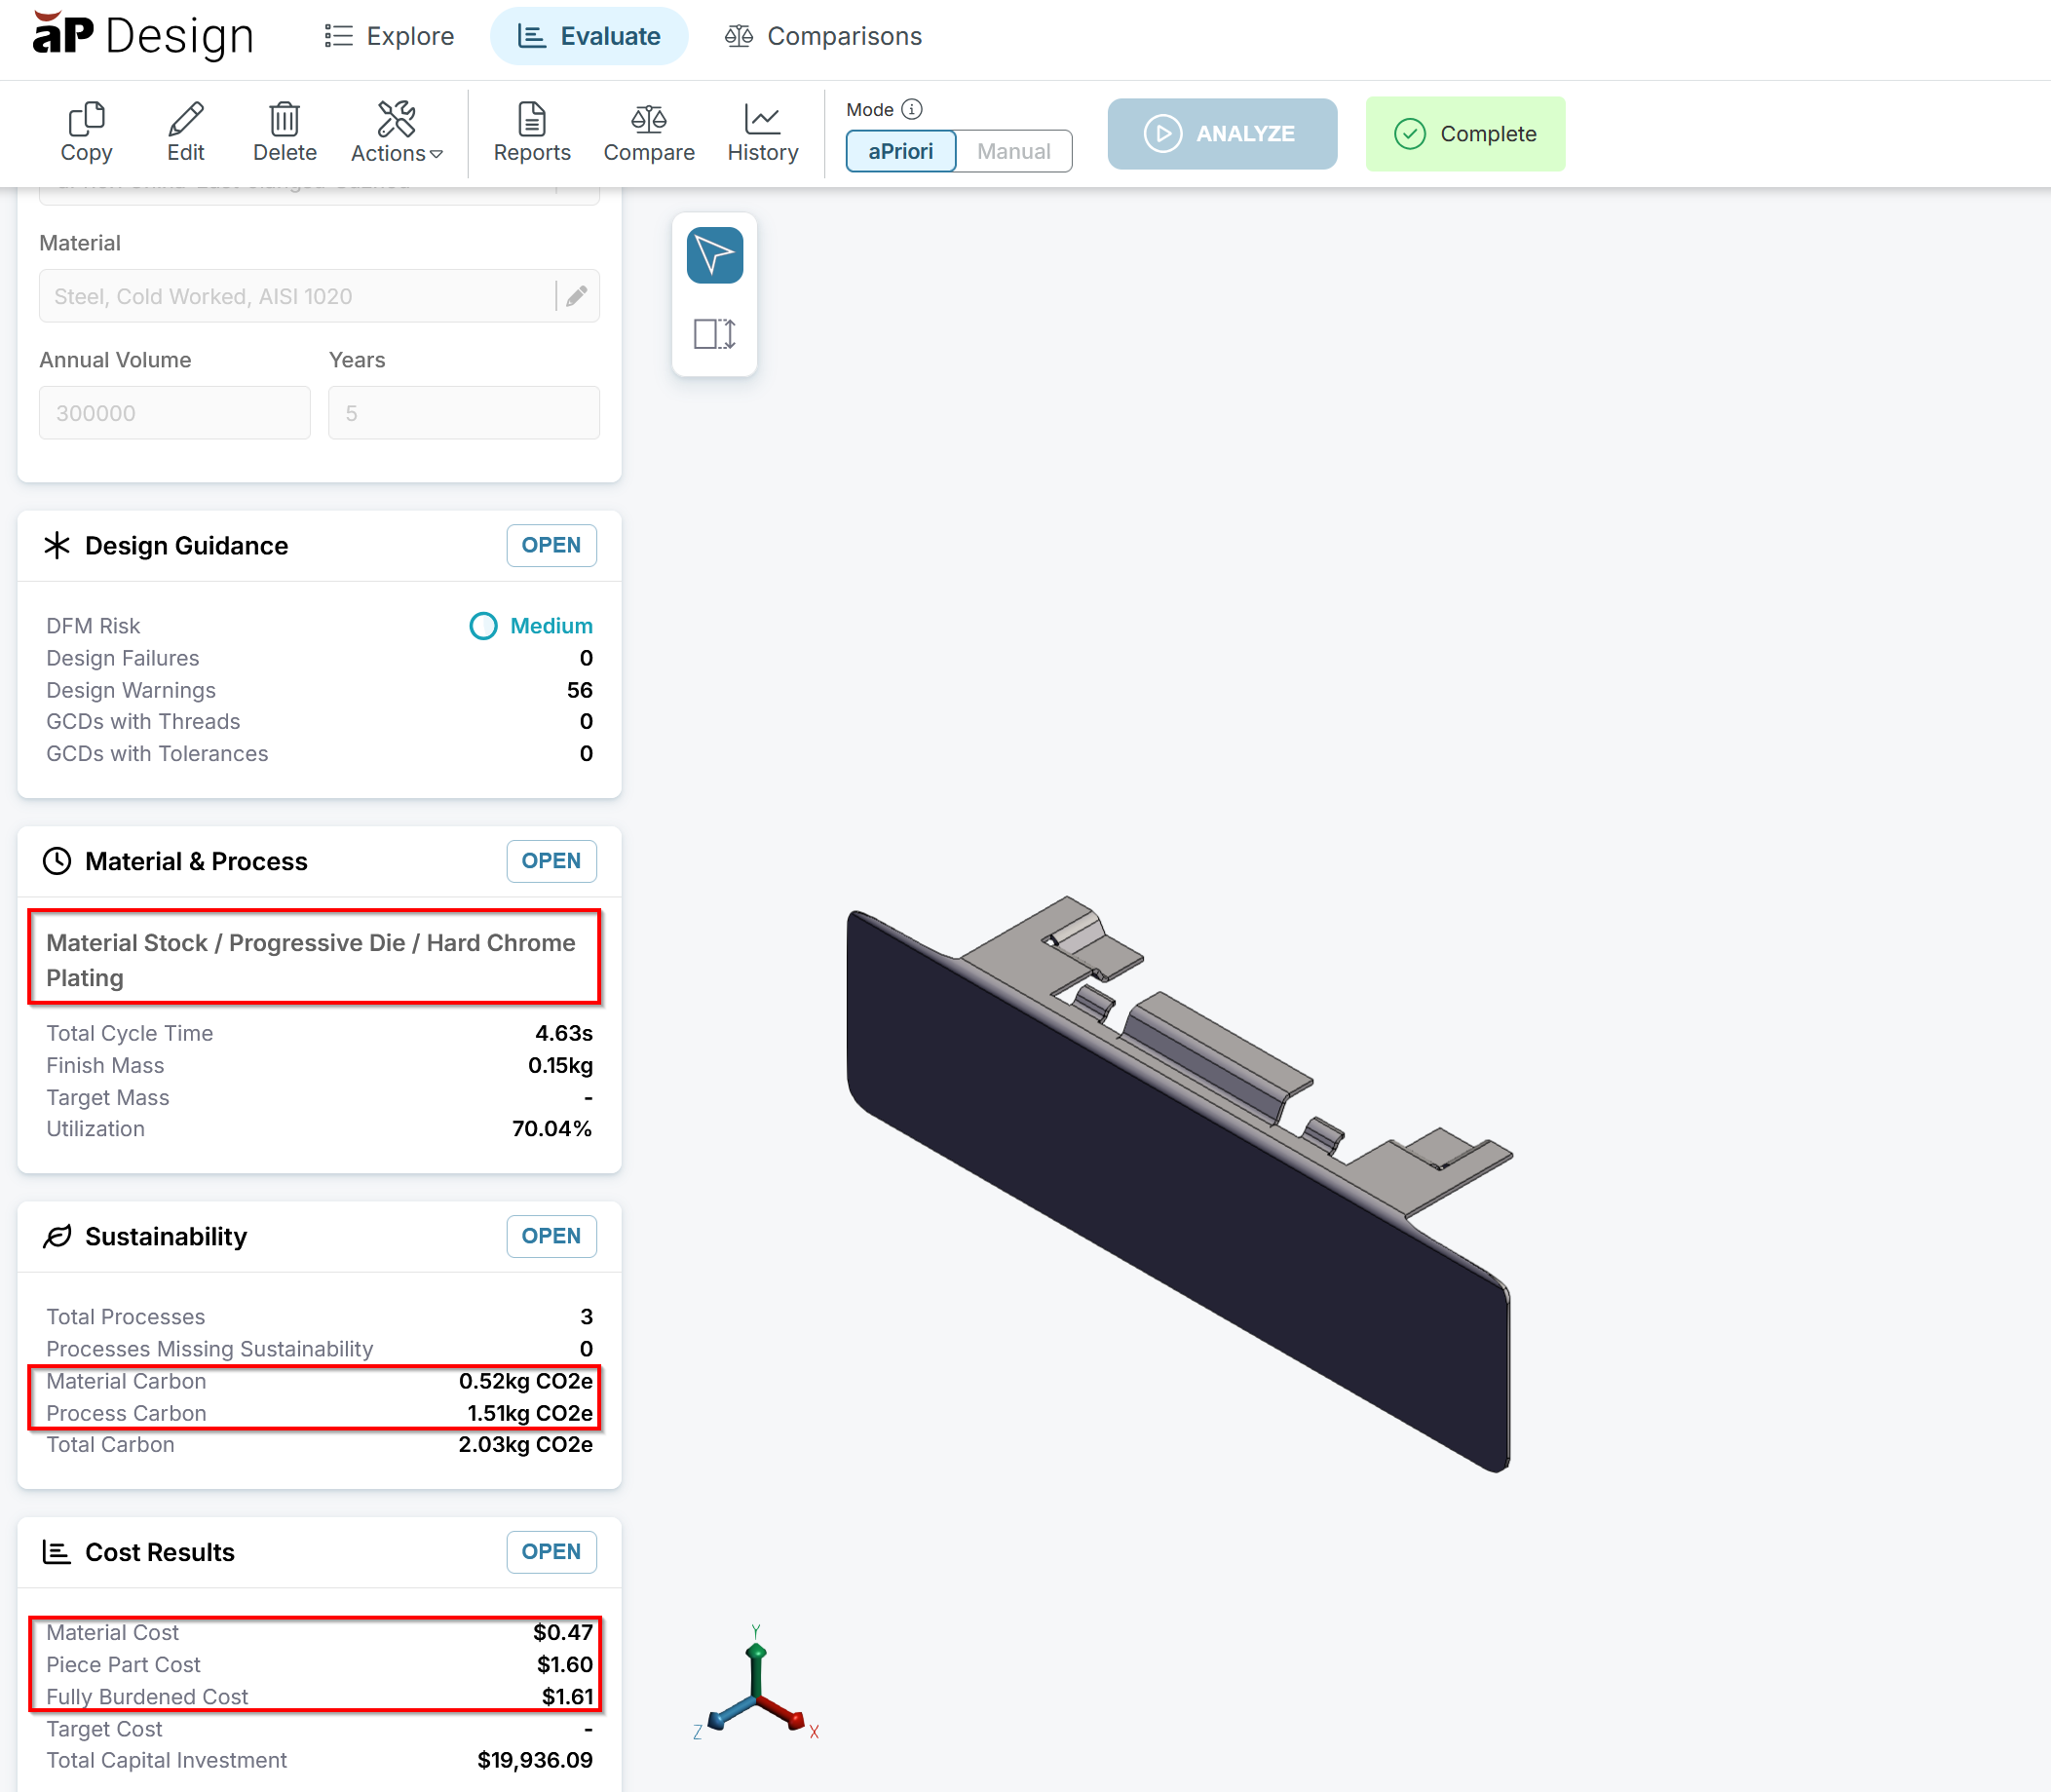The width and height of the screenshot is (2051, 1792).
Task: Click the Sustainability leaf icon
Action: click(57, 1236)
